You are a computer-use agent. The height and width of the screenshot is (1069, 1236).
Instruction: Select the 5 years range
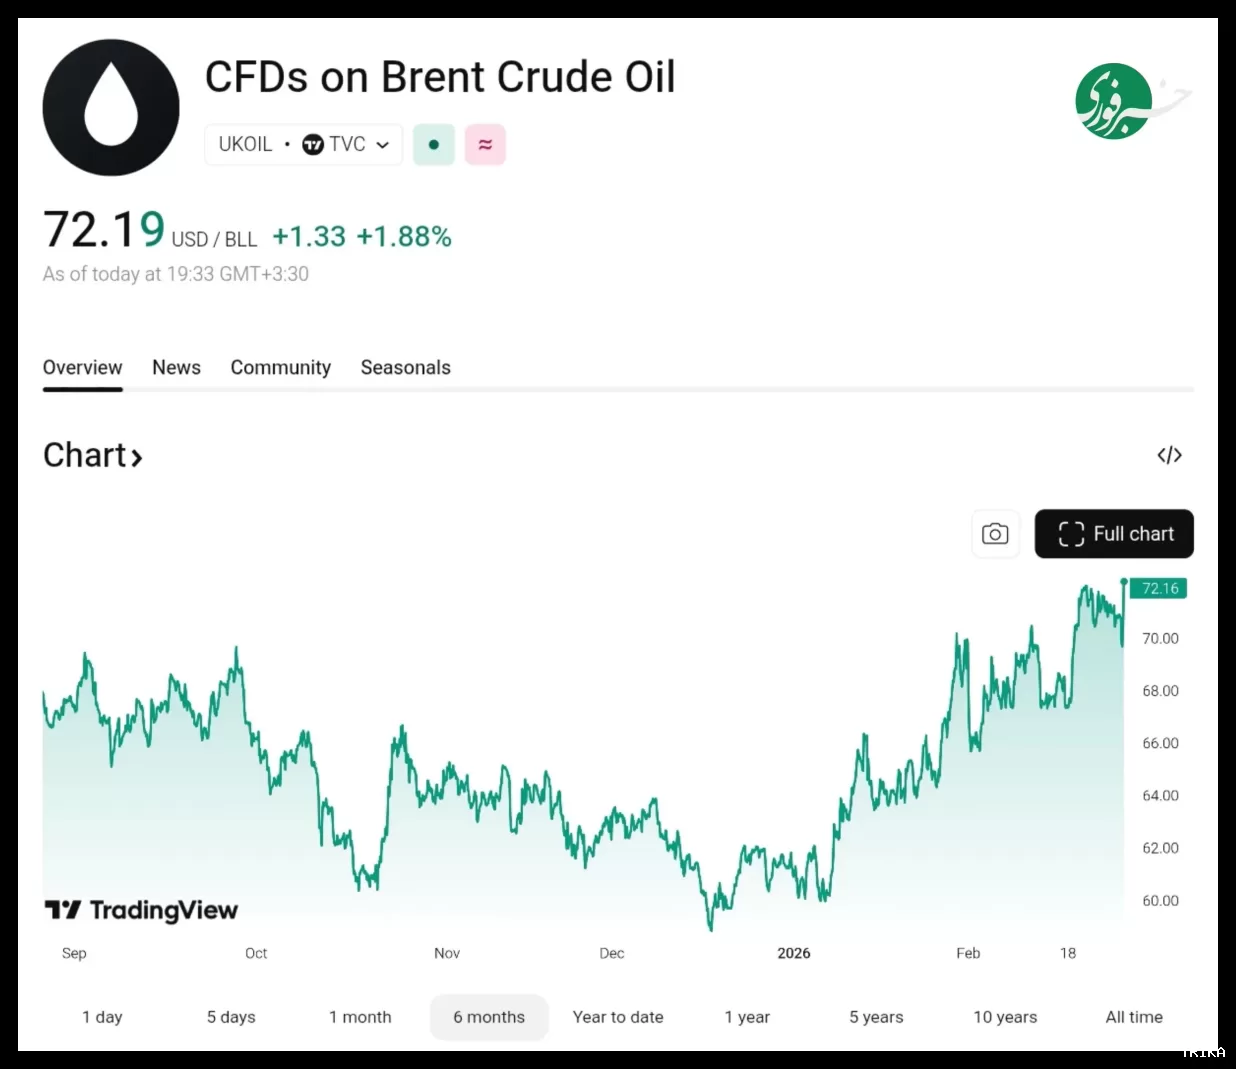point(876,1017)
